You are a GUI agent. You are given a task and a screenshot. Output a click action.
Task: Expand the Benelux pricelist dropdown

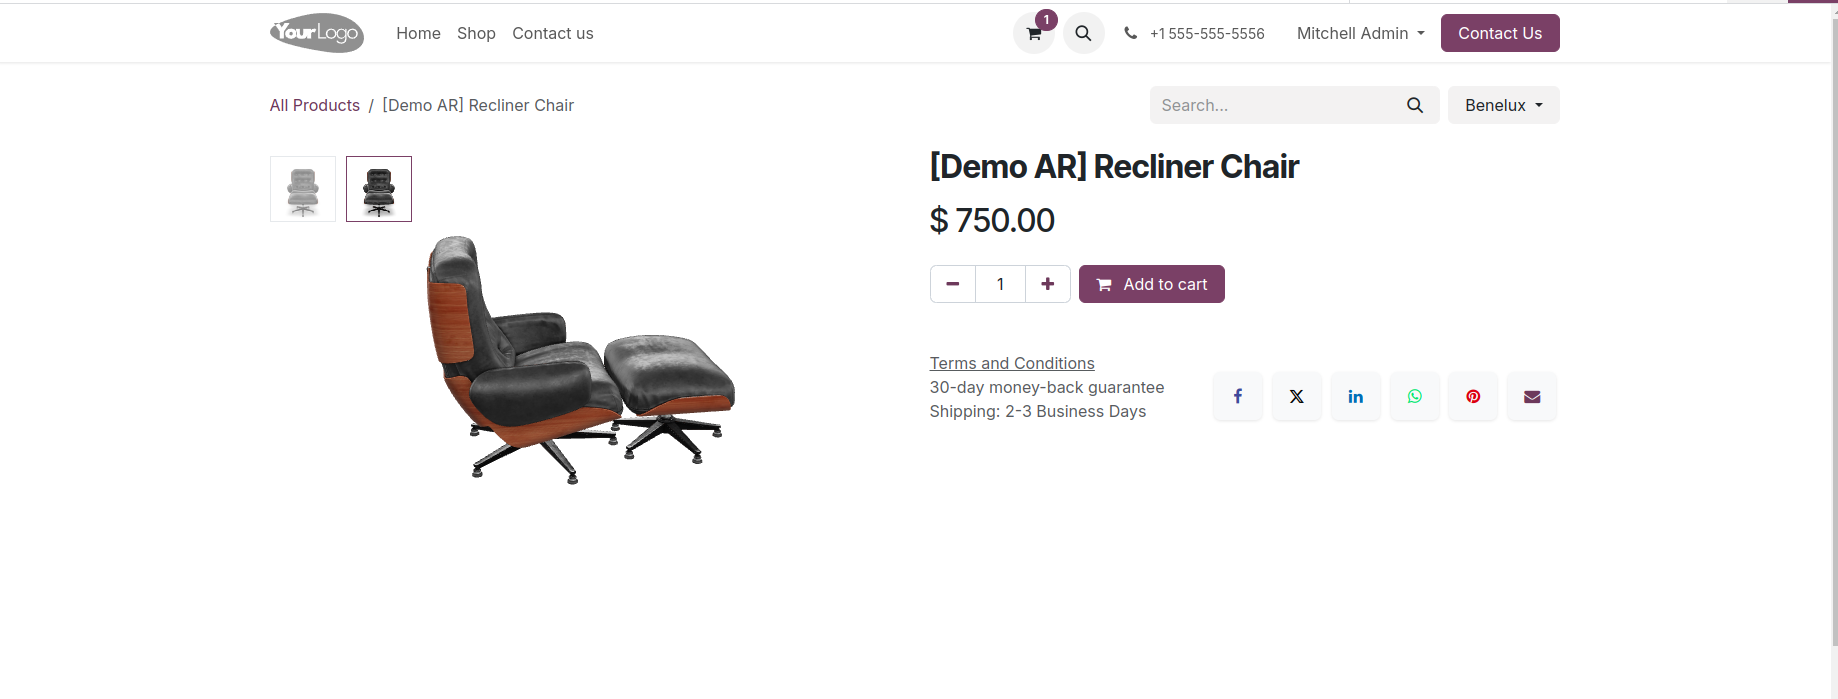[1503, 105]
